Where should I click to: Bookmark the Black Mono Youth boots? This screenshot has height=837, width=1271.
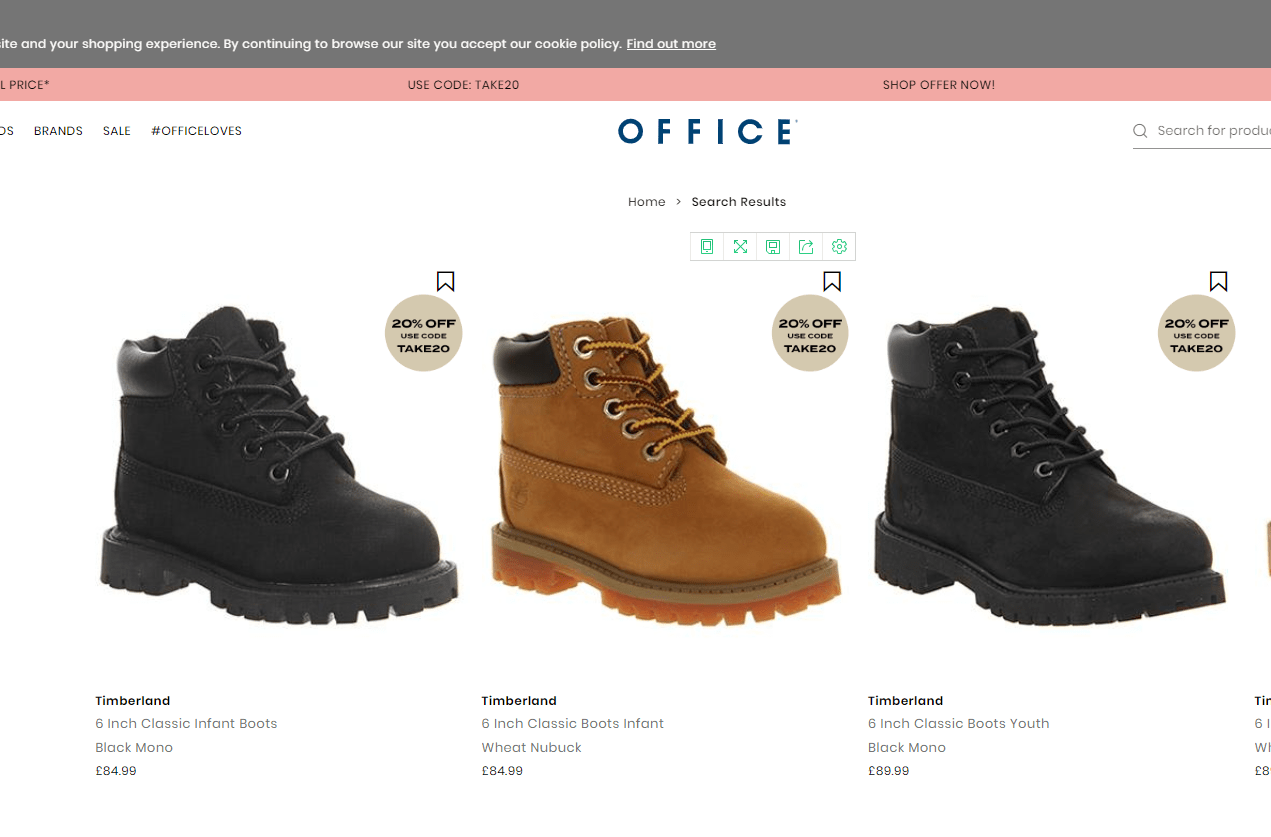click(x=1218, y=282)
